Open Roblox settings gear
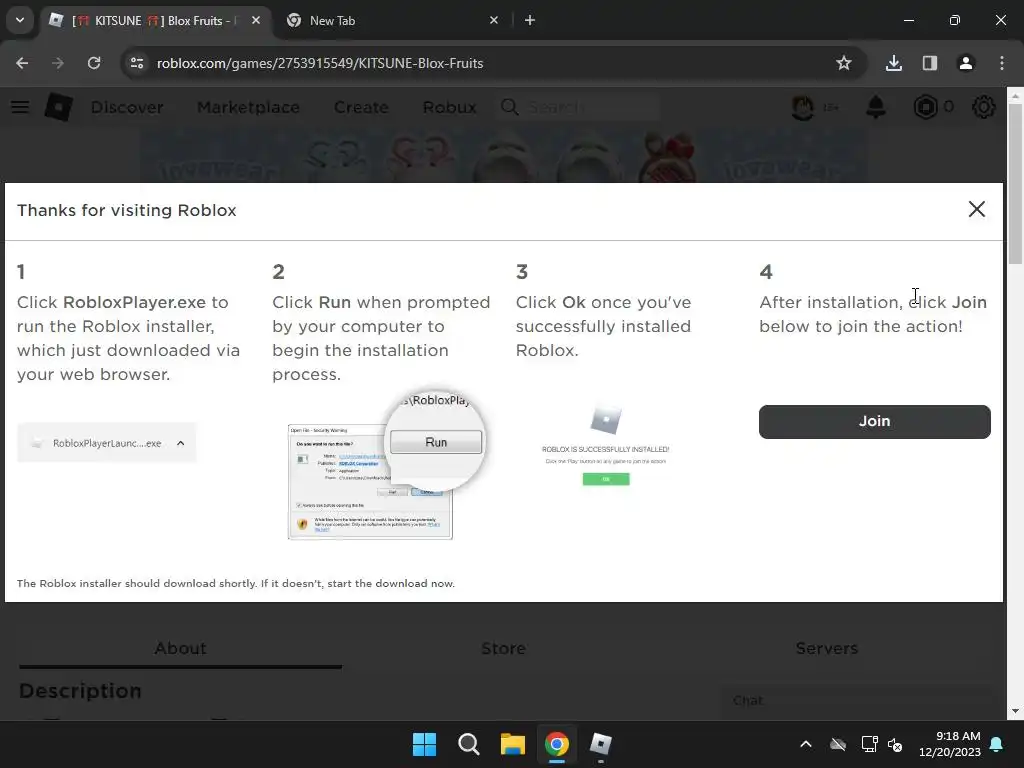1024x768 pixels. (x=984, y=107)
